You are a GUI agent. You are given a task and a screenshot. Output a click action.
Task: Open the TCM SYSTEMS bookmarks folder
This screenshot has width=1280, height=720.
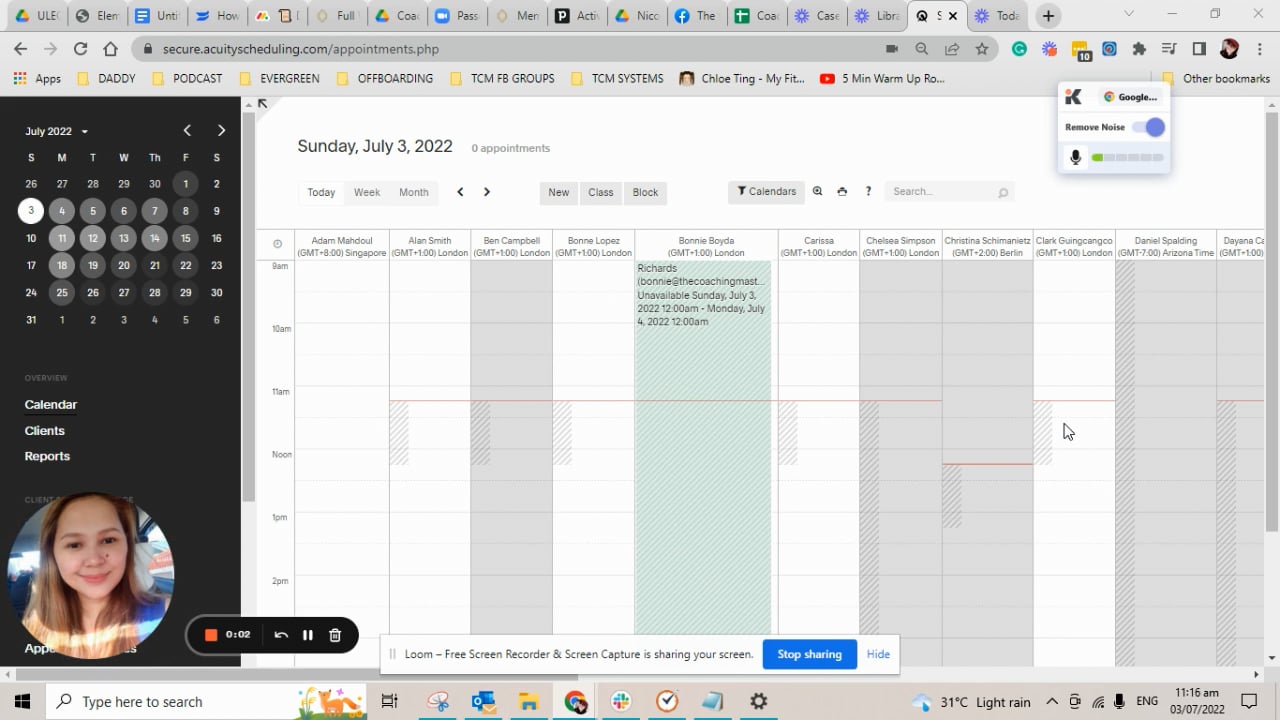click(x=616, y=78)
